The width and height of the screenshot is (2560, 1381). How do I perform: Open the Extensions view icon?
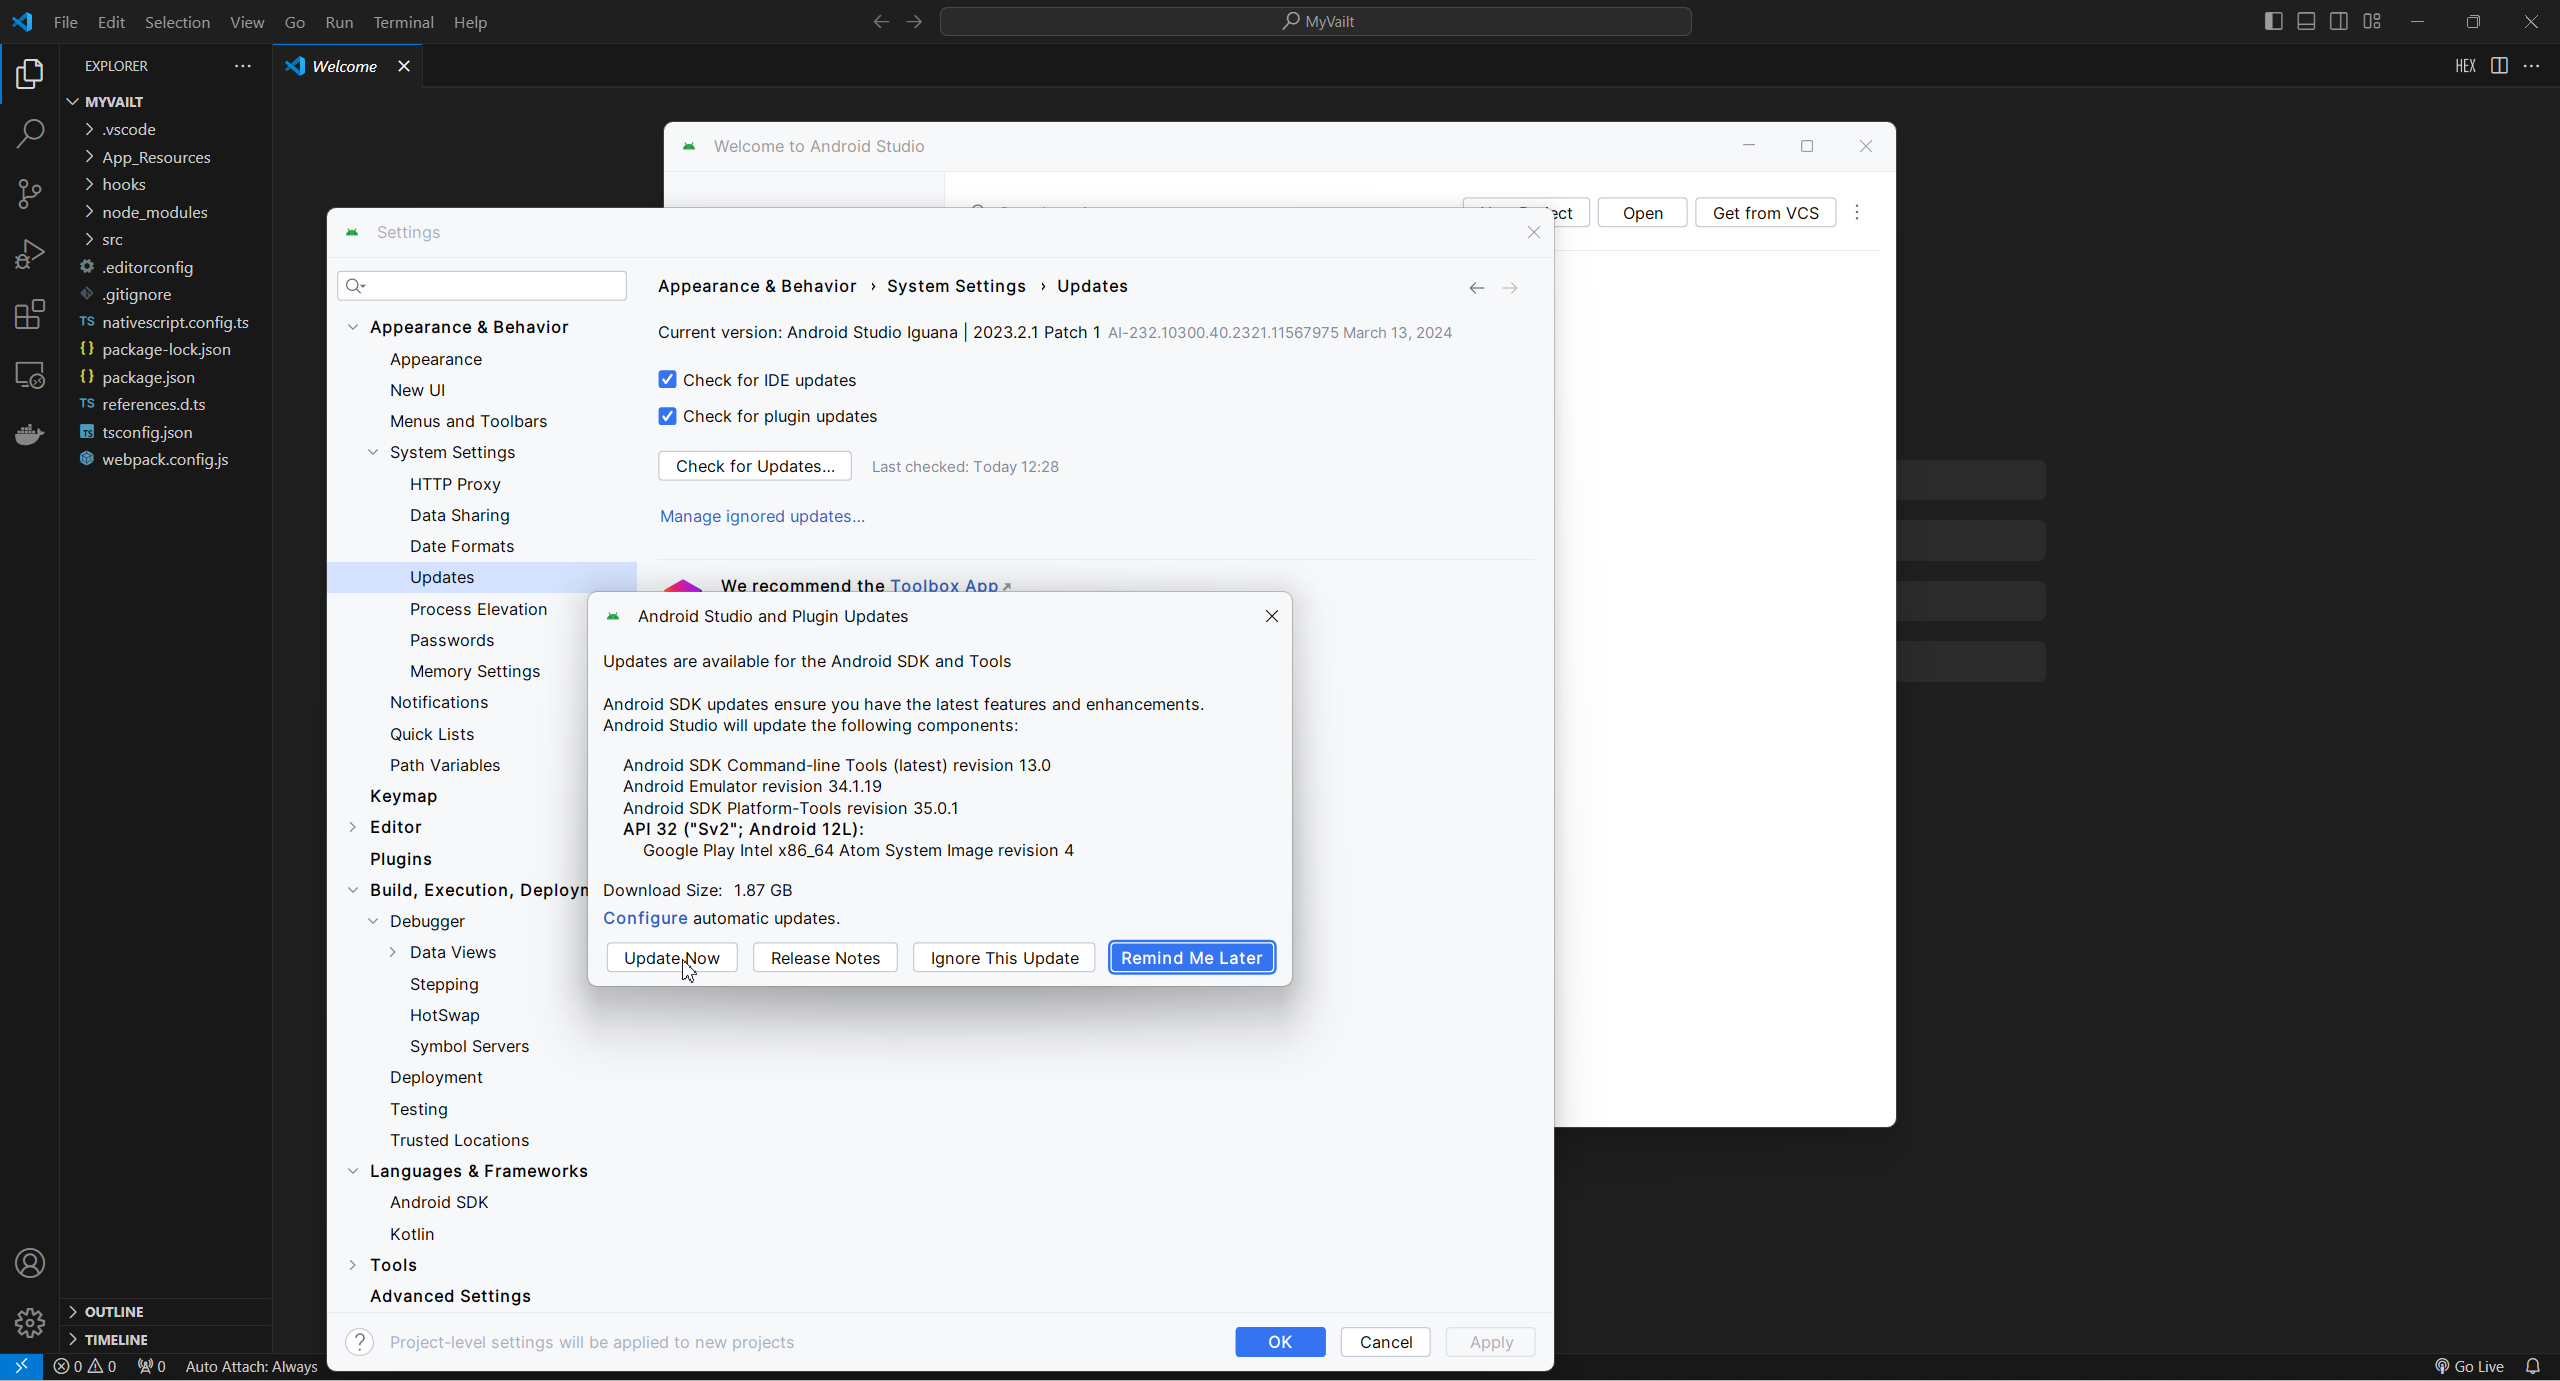[30, 315]
